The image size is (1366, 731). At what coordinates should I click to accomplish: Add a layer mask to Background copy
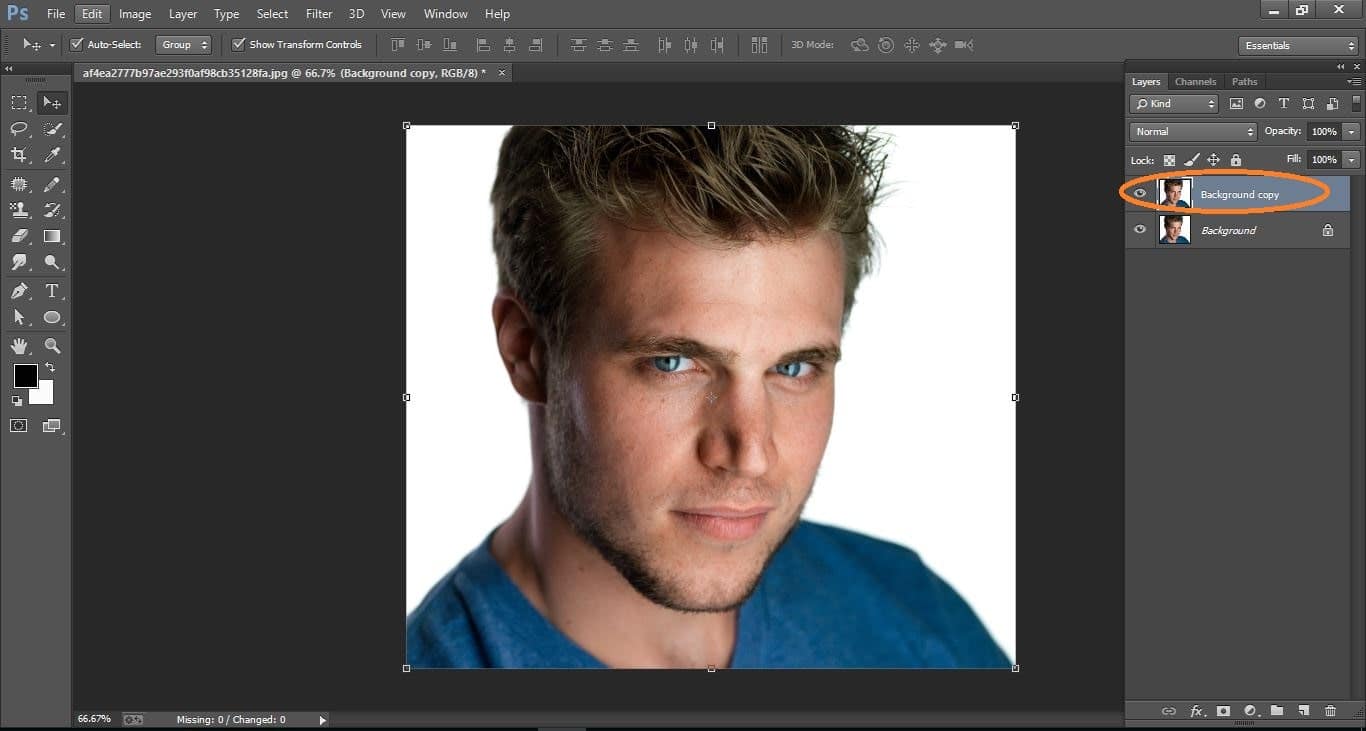pos(1224,711)
